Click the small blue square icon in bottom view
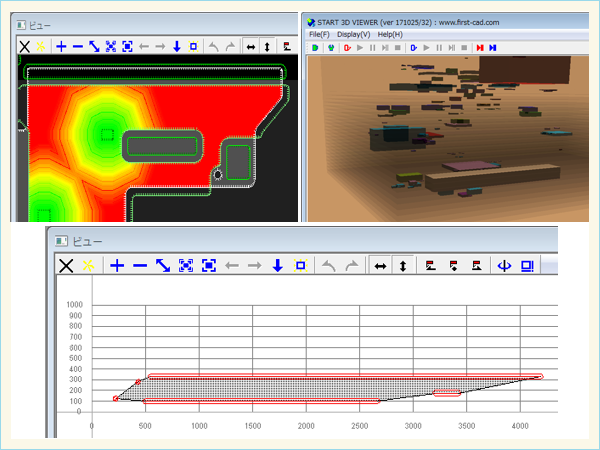 (299, 265)
